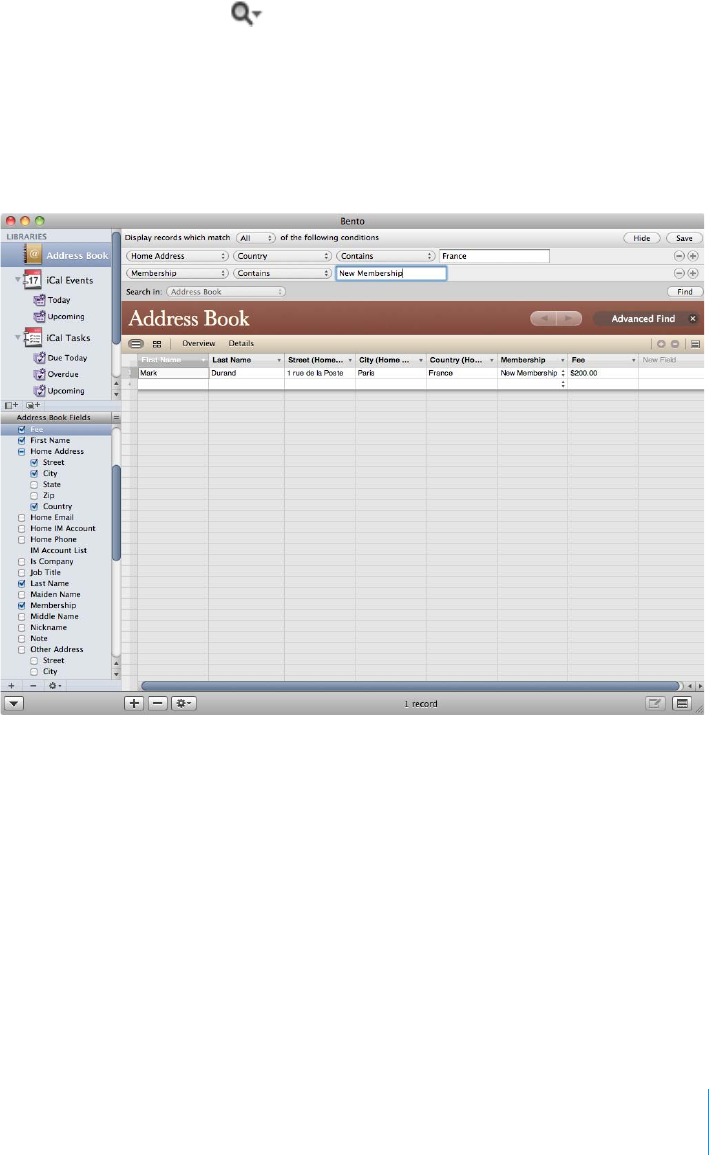Go to the next record arrow
Image resolution: width=709 pixels, height=1155 pixels.
(569, 318)
